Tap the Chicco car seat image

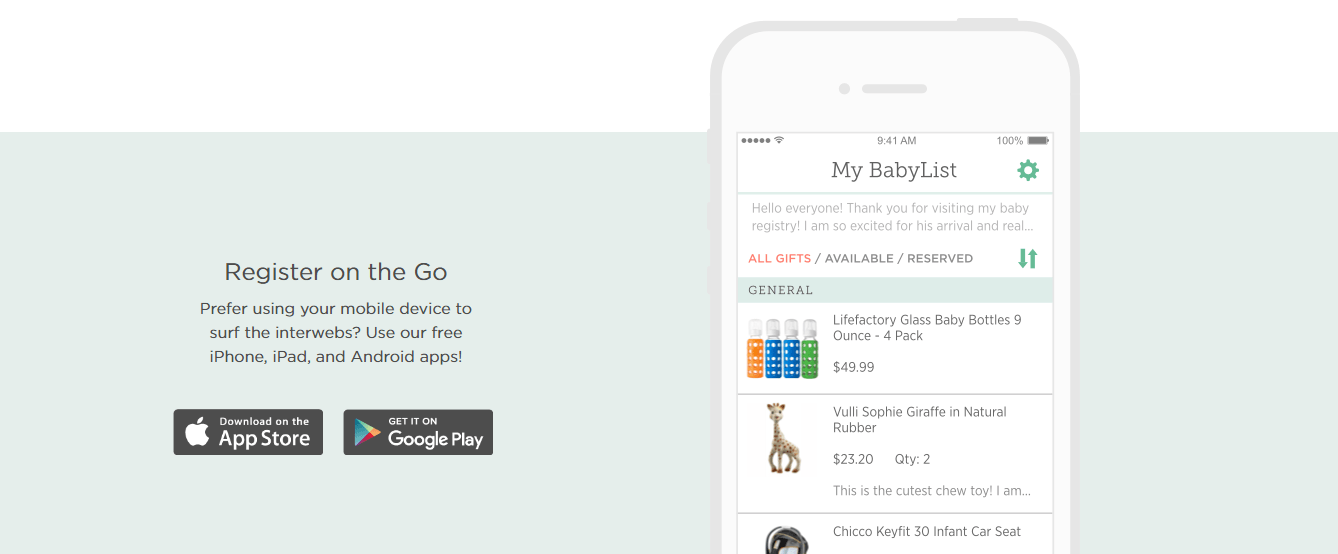787,540
